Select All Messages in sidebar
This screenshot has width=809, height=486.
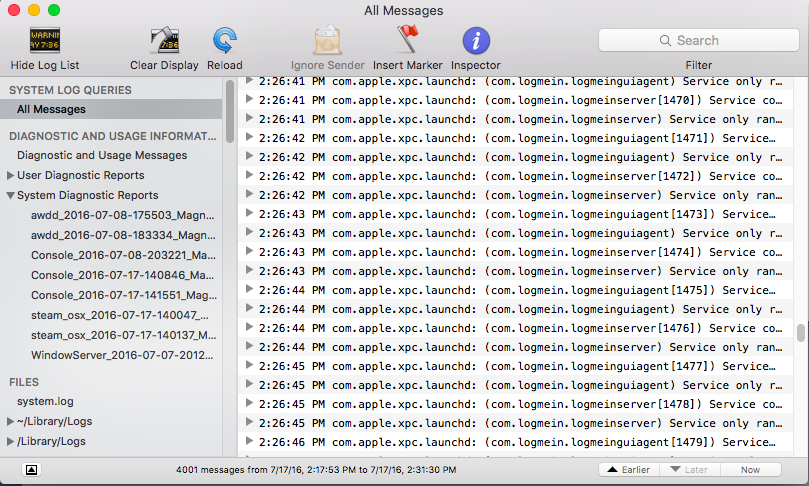tap(111, 109)
